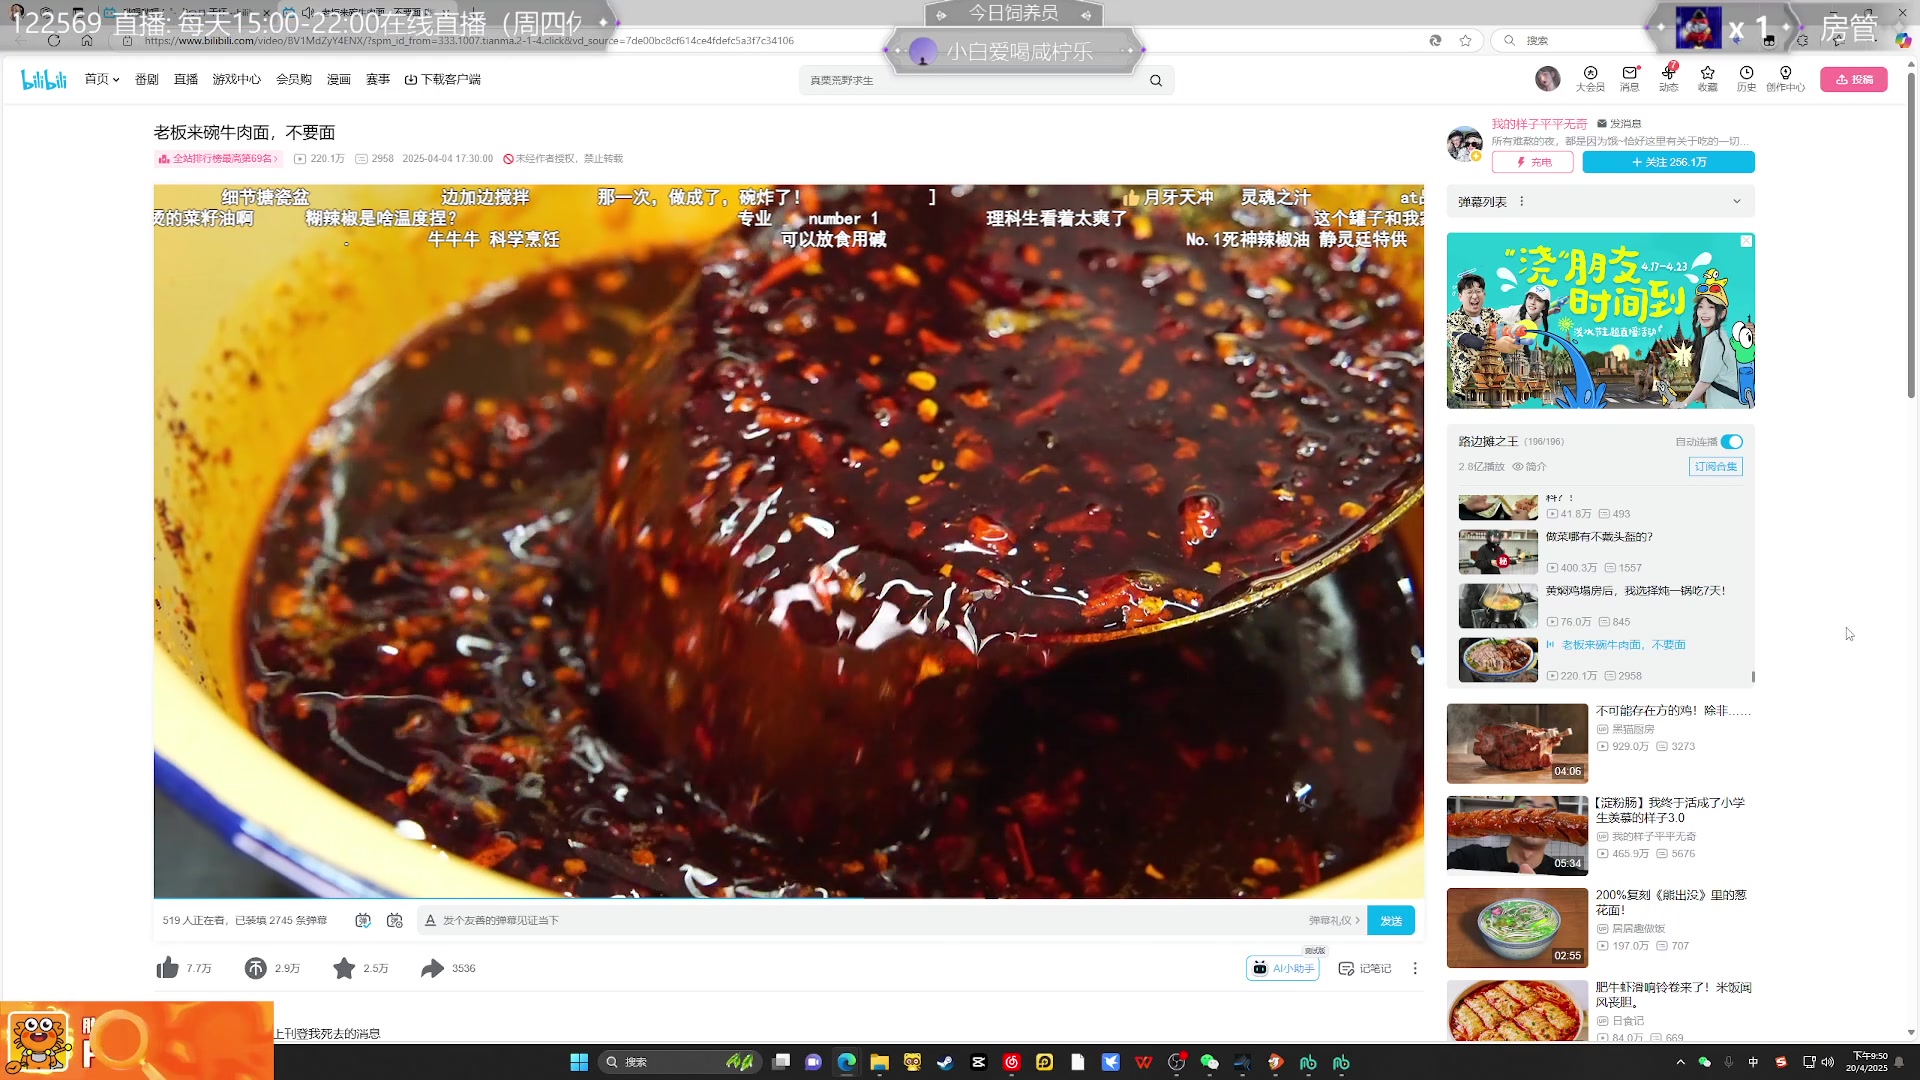Viewport: 1920px width, 1080px height.
Task: Favorite the video with star icon
Action: coord(344,968)
